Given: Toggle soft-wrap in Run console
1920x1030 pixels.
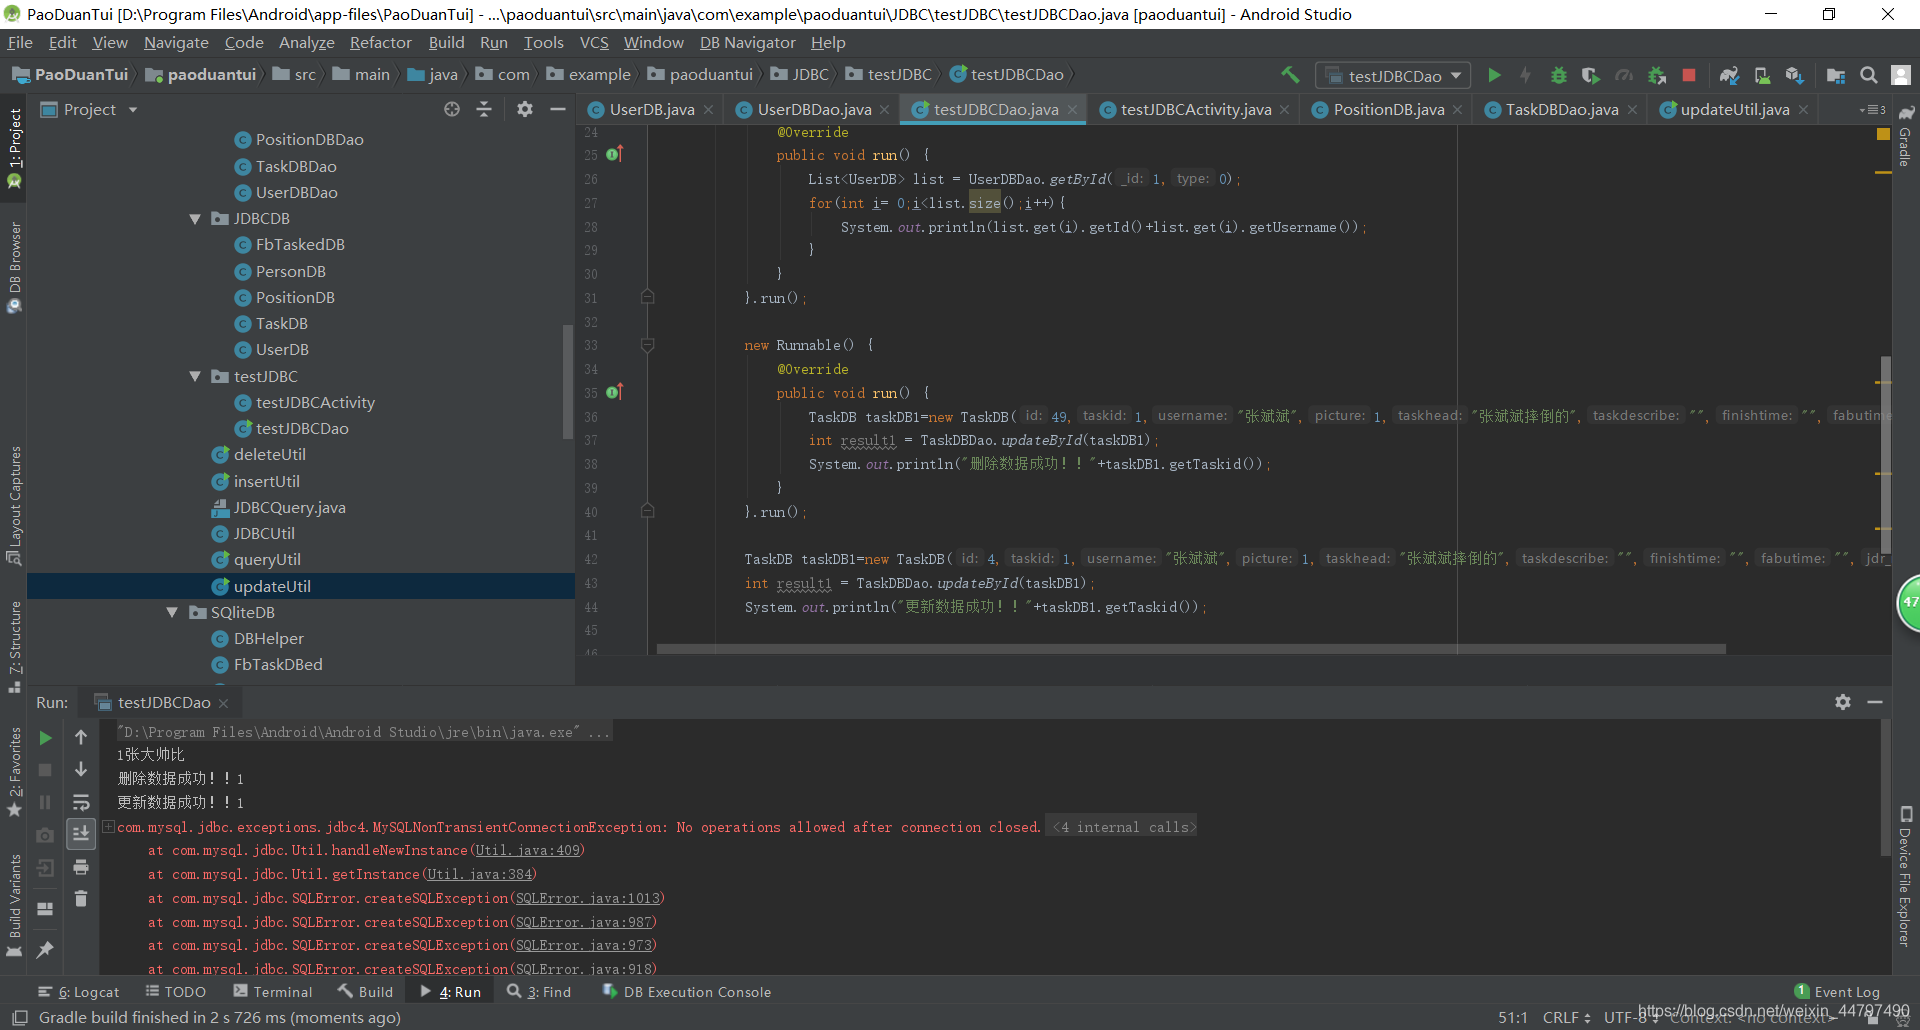Looking at the screenshot, I should tap(81, 802).
